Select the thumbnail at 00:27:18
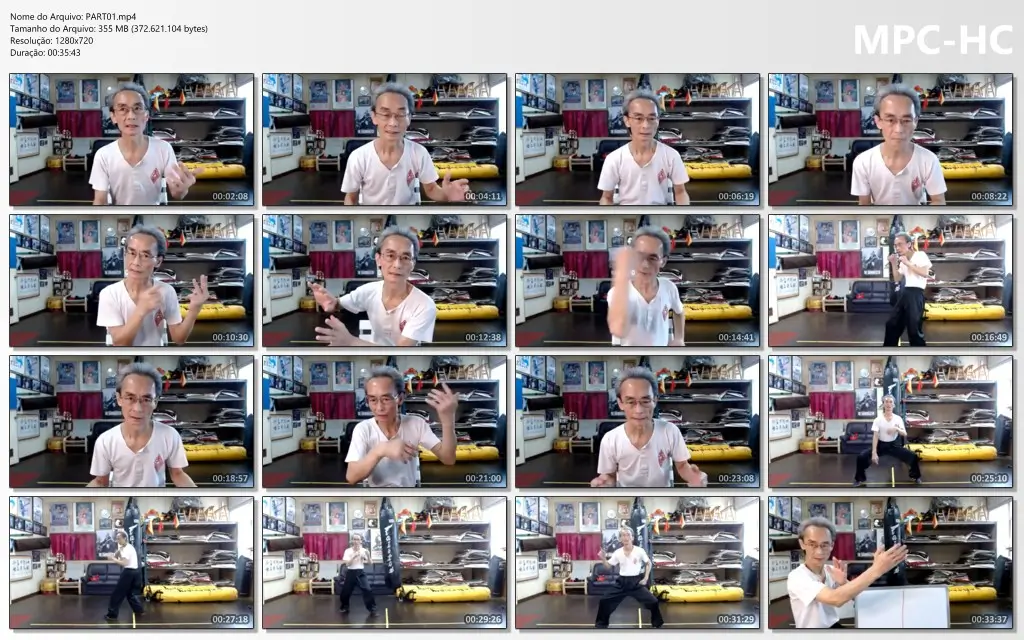Viewport: 1024px width, 640px height. (x=132, y=563)
